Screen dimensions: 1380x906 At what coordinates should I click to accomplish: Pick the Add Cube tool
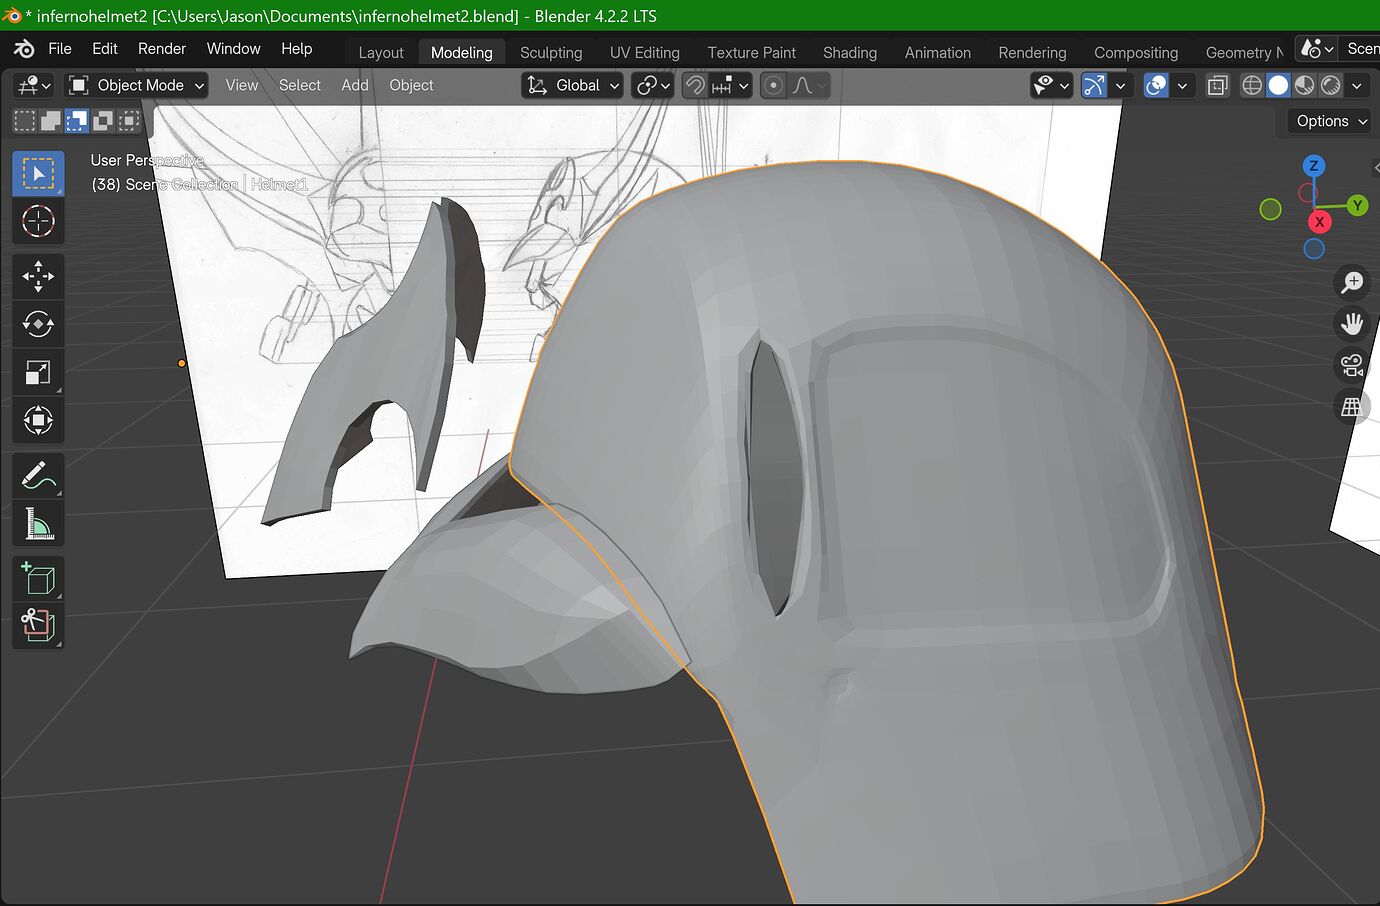pyautogui.click(x=38, y=579)
